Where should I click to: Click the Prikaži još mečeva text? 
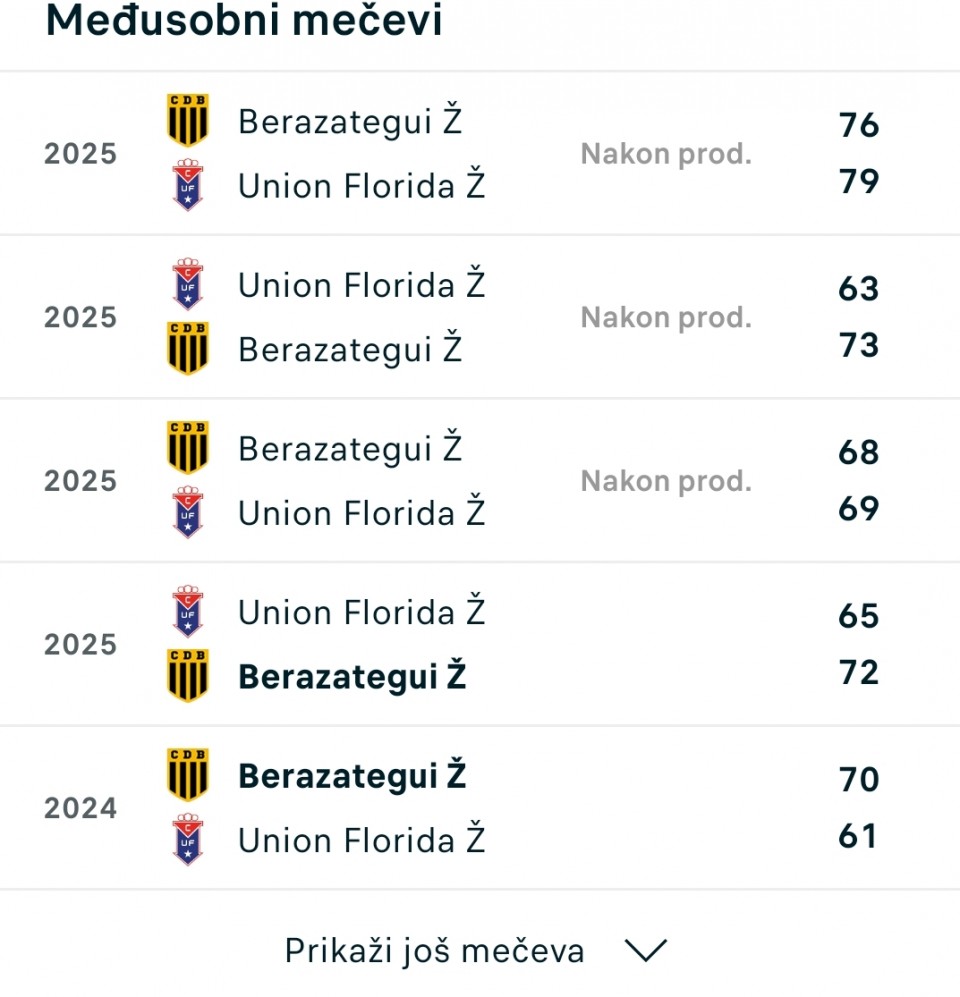coord(434,951)
